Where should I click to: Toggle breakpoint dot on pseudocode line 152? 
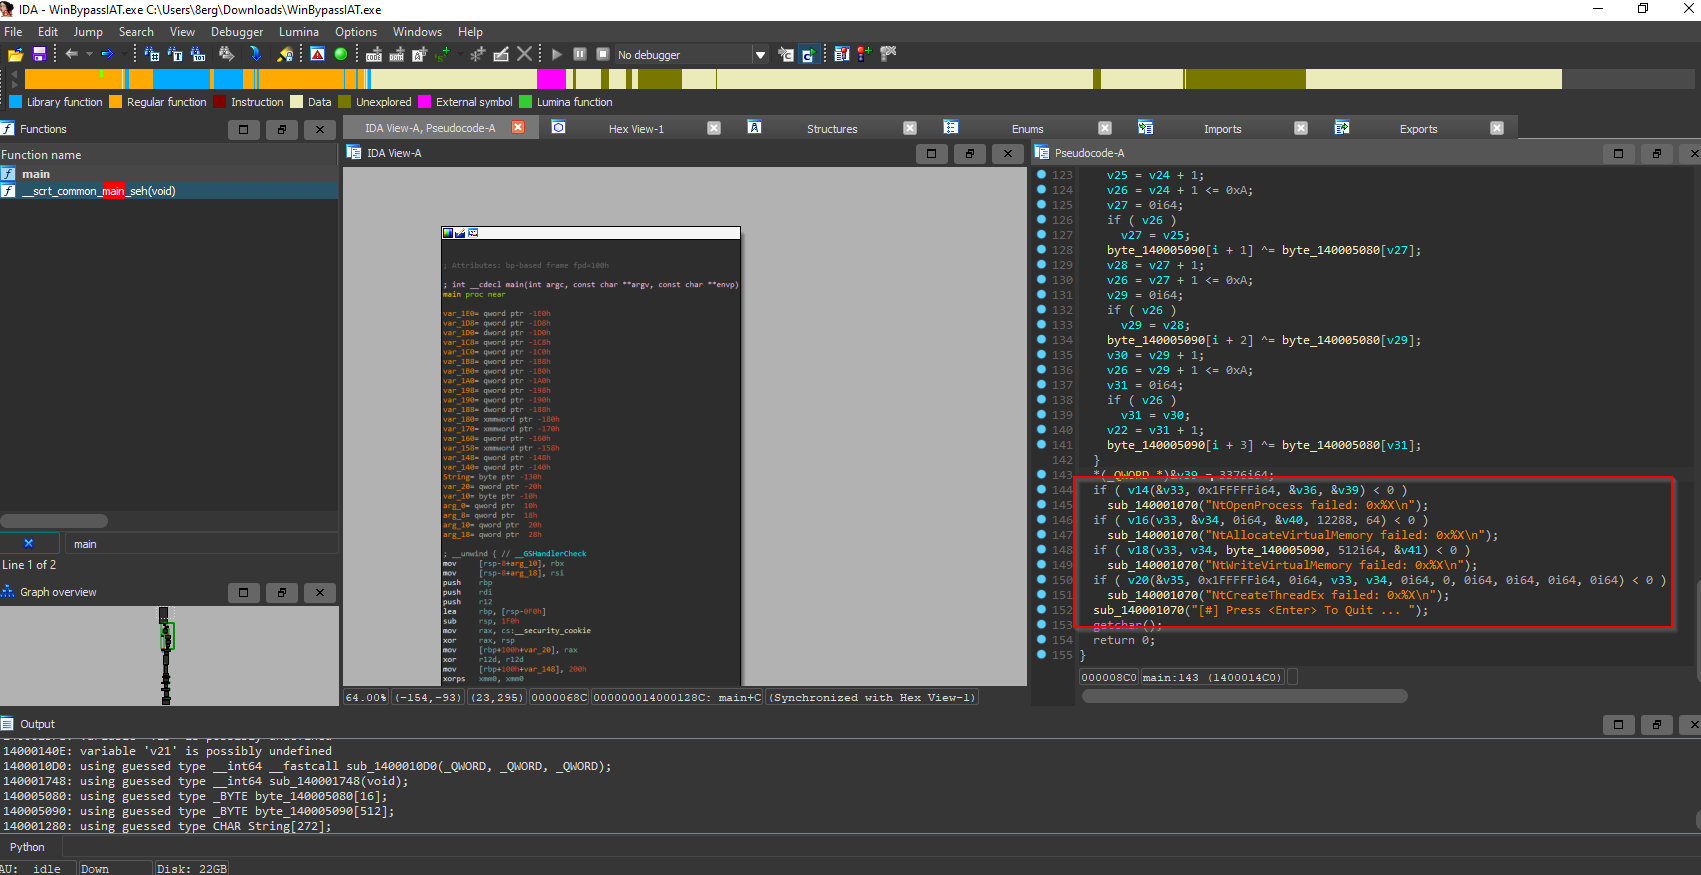tap(1041, 609)
